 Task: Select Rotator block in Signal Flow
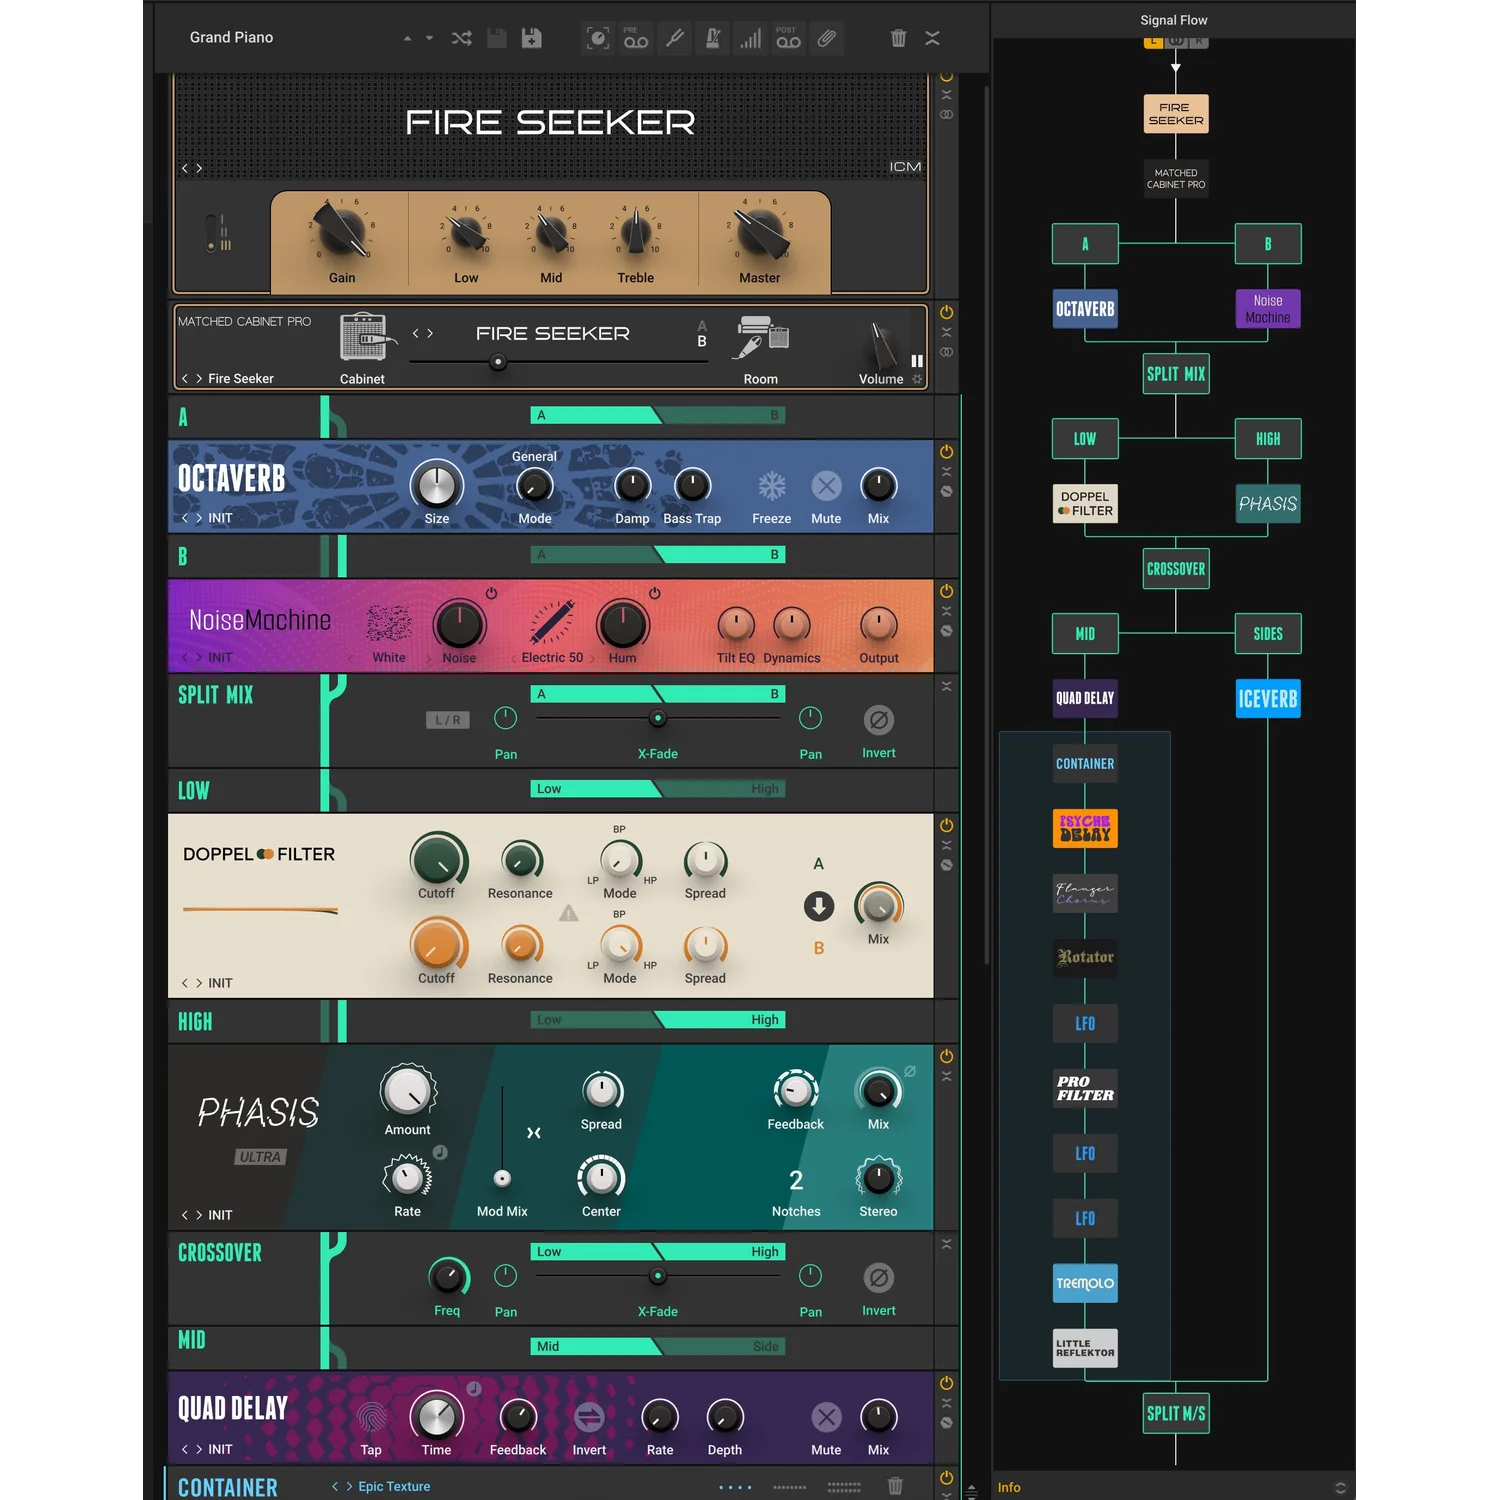pyautogui.click(x=1085, y=957)
